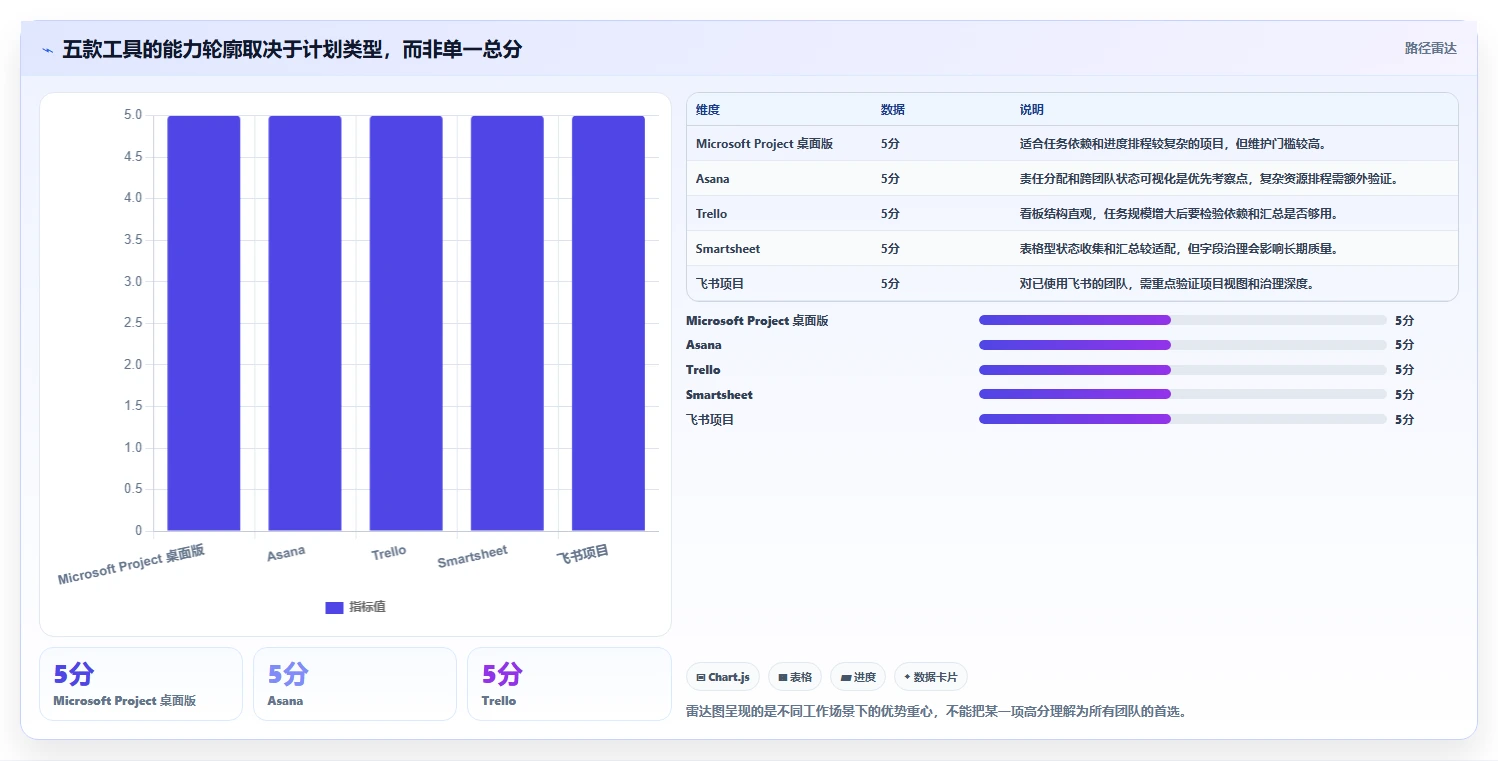
Task: Click the footer note starting 雷达图呈现的是
Action: [x=936, y=712]
